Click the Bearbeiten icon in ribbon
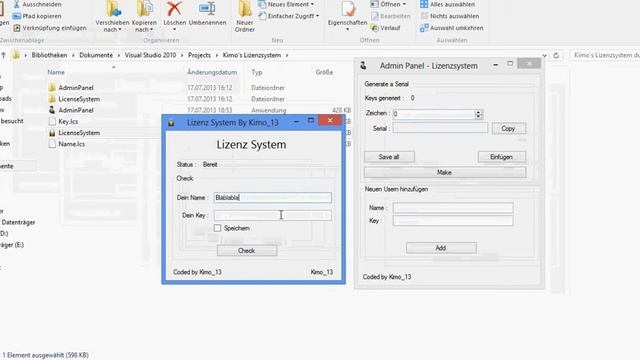The width and height of the screenshot is (640, 360). (x=375, y=16)
